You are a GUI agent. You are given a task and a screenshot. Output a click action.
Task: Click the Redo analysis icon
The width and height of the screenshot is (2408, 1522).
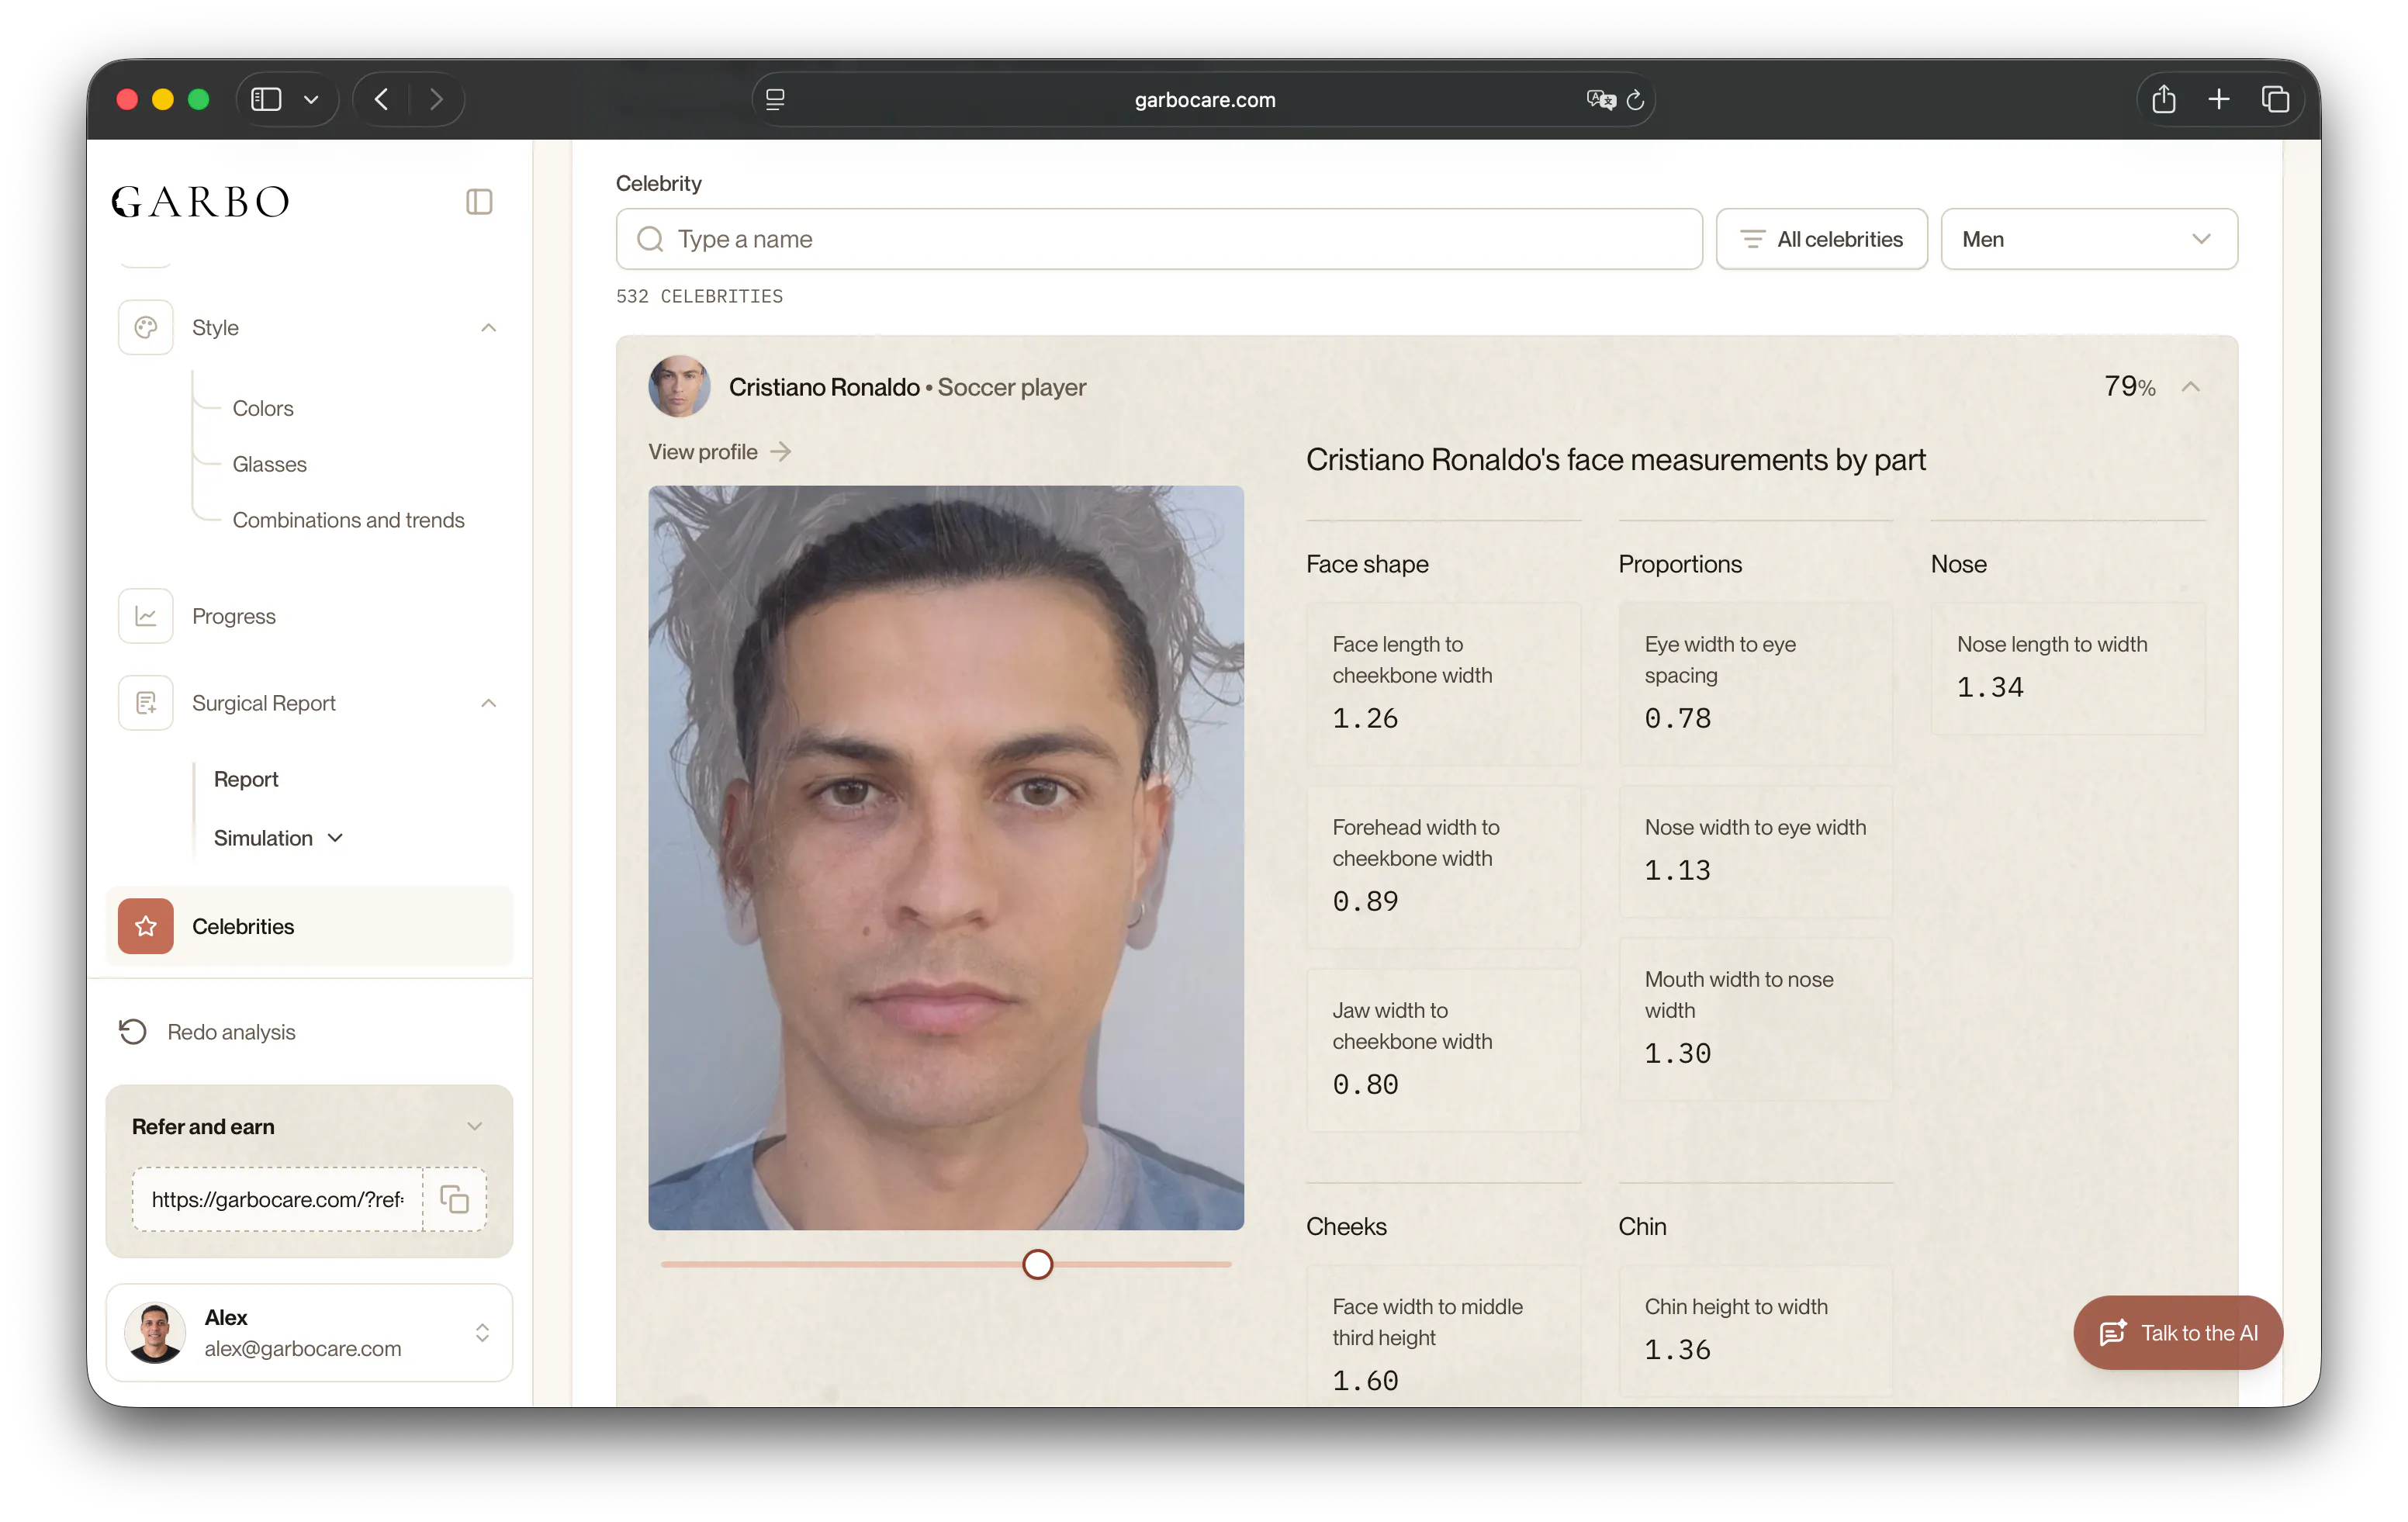click(133, 1031)
